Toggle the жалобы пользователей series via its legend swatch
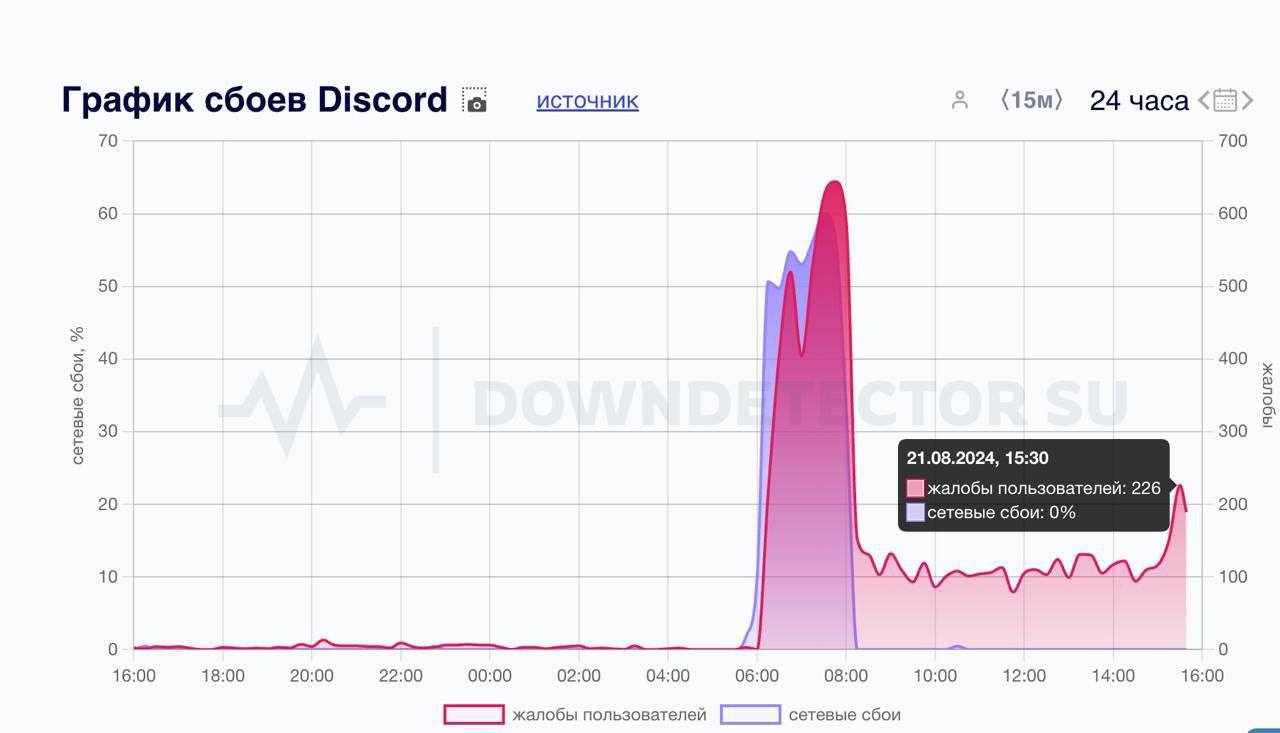This screenshot has height=733, width=1280. (472, 714)
